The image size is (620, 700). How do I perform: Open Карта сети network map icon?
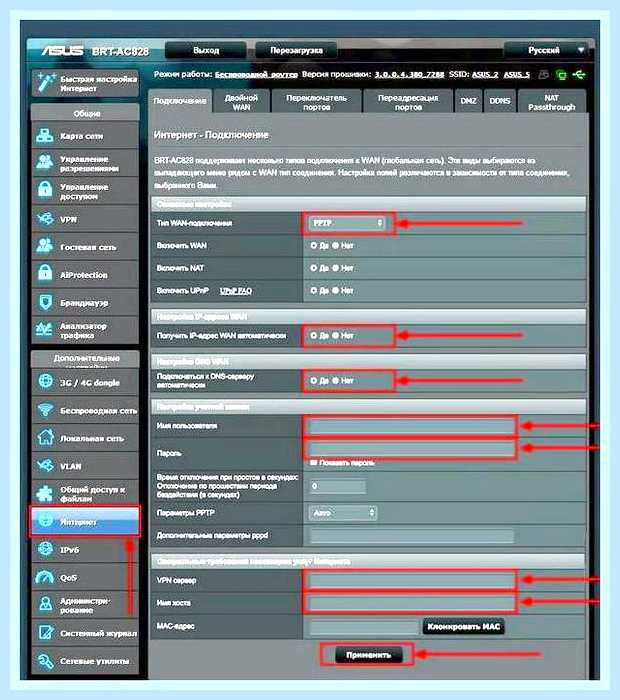coord(45,135)
